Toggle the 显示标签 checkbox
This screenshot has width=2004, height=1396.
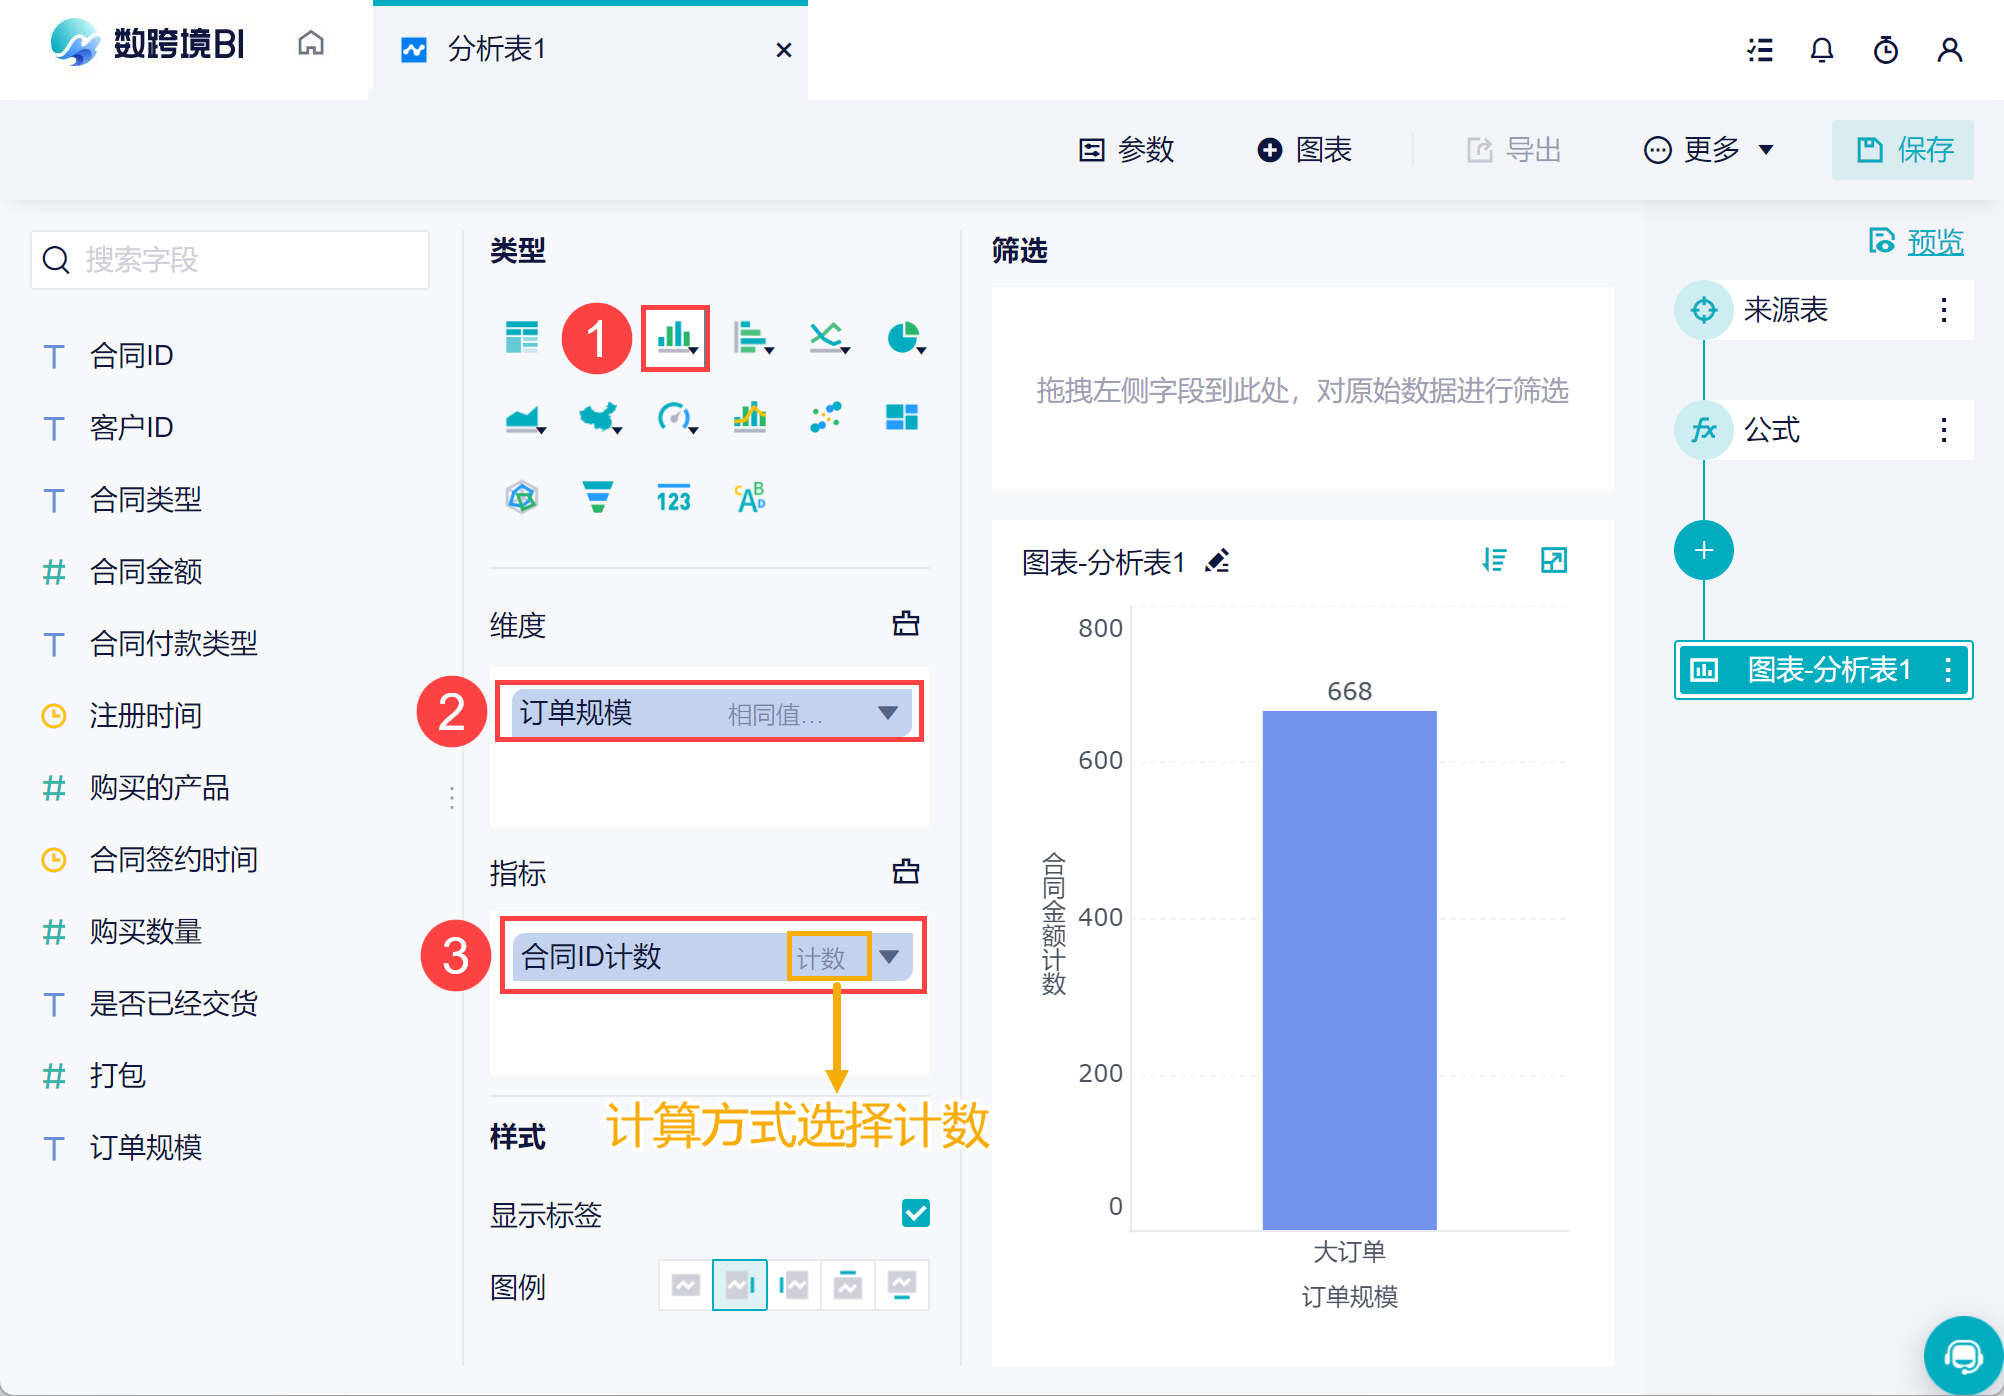click(x=916, y=1213)
